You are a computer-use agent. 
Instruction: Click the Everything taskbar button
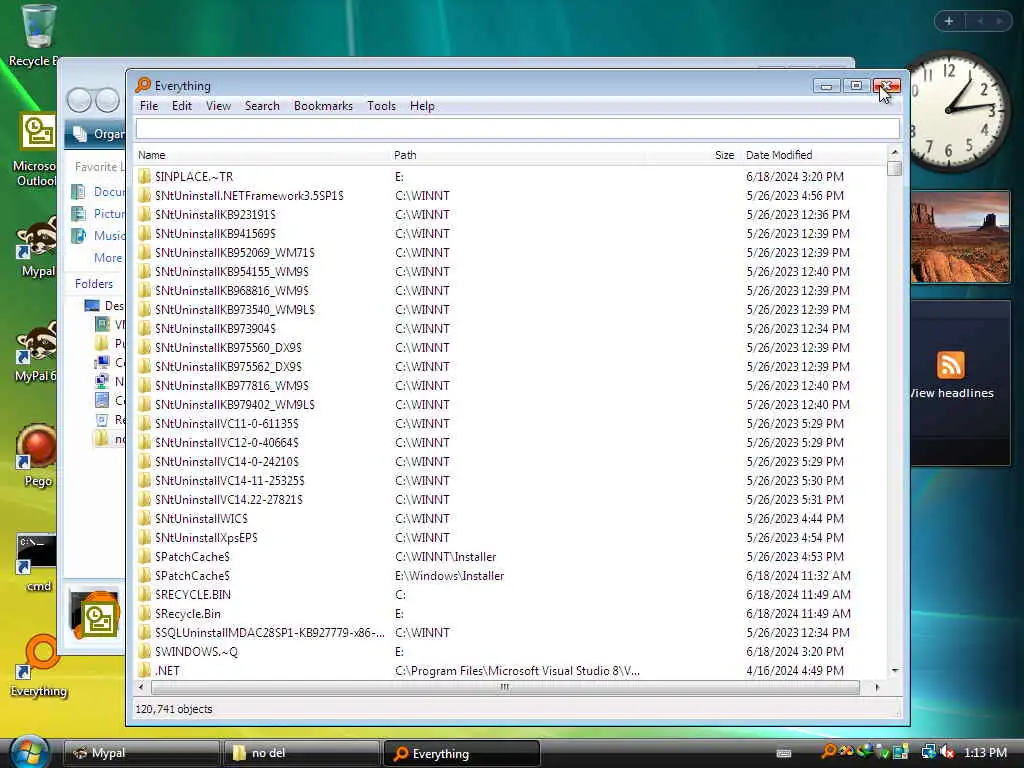click(462, 753)
